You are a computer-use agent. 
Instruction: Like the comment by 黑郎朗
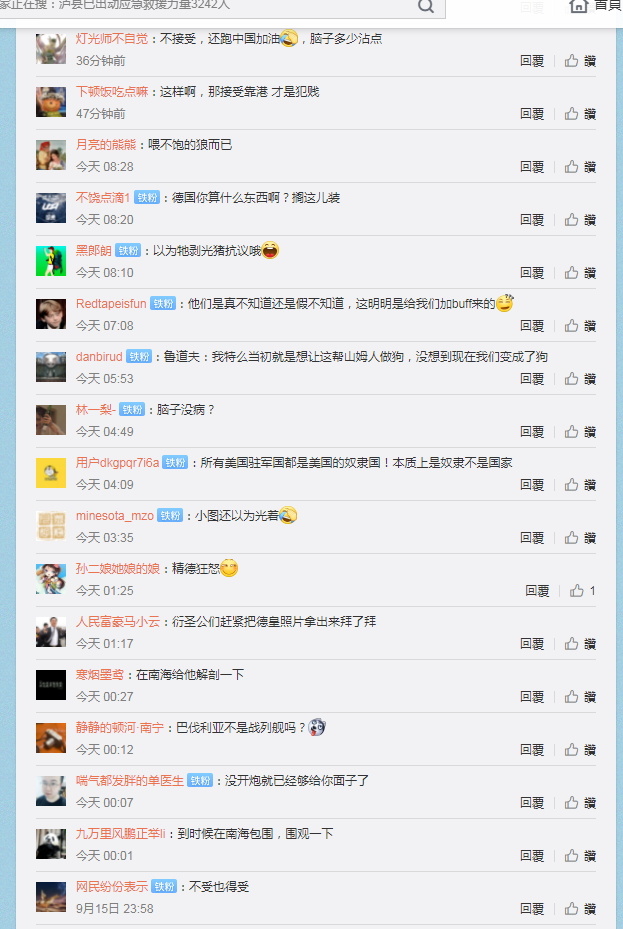(580, 273)
